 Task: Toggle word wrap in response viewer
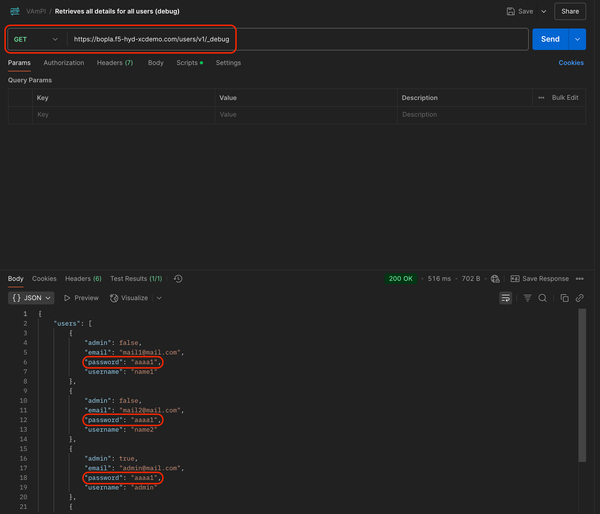click(x=506, y=298)
